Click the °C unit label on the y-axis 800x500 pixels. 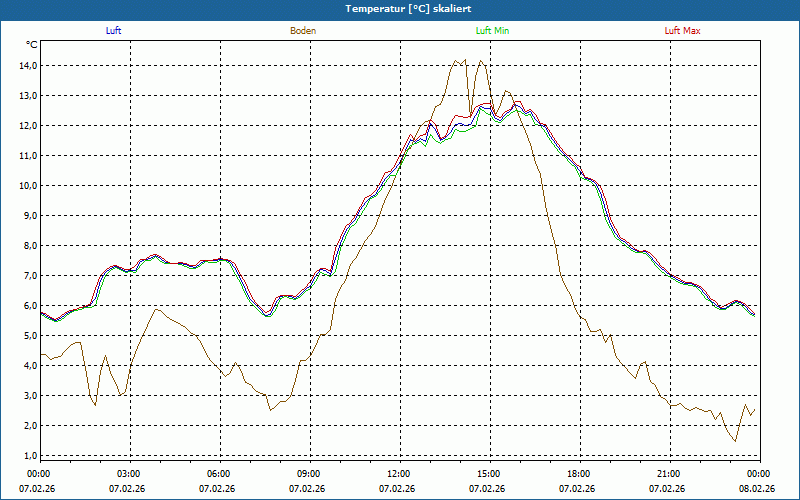pyautogui.click(x=32, y=45)
